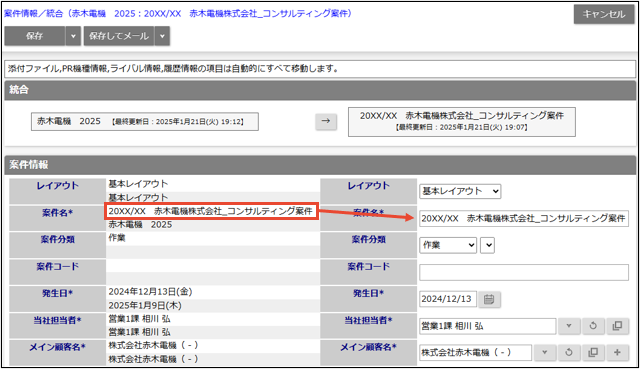Click the 保存してメール button
Screen dimensions: 640x369
(119, 36)
